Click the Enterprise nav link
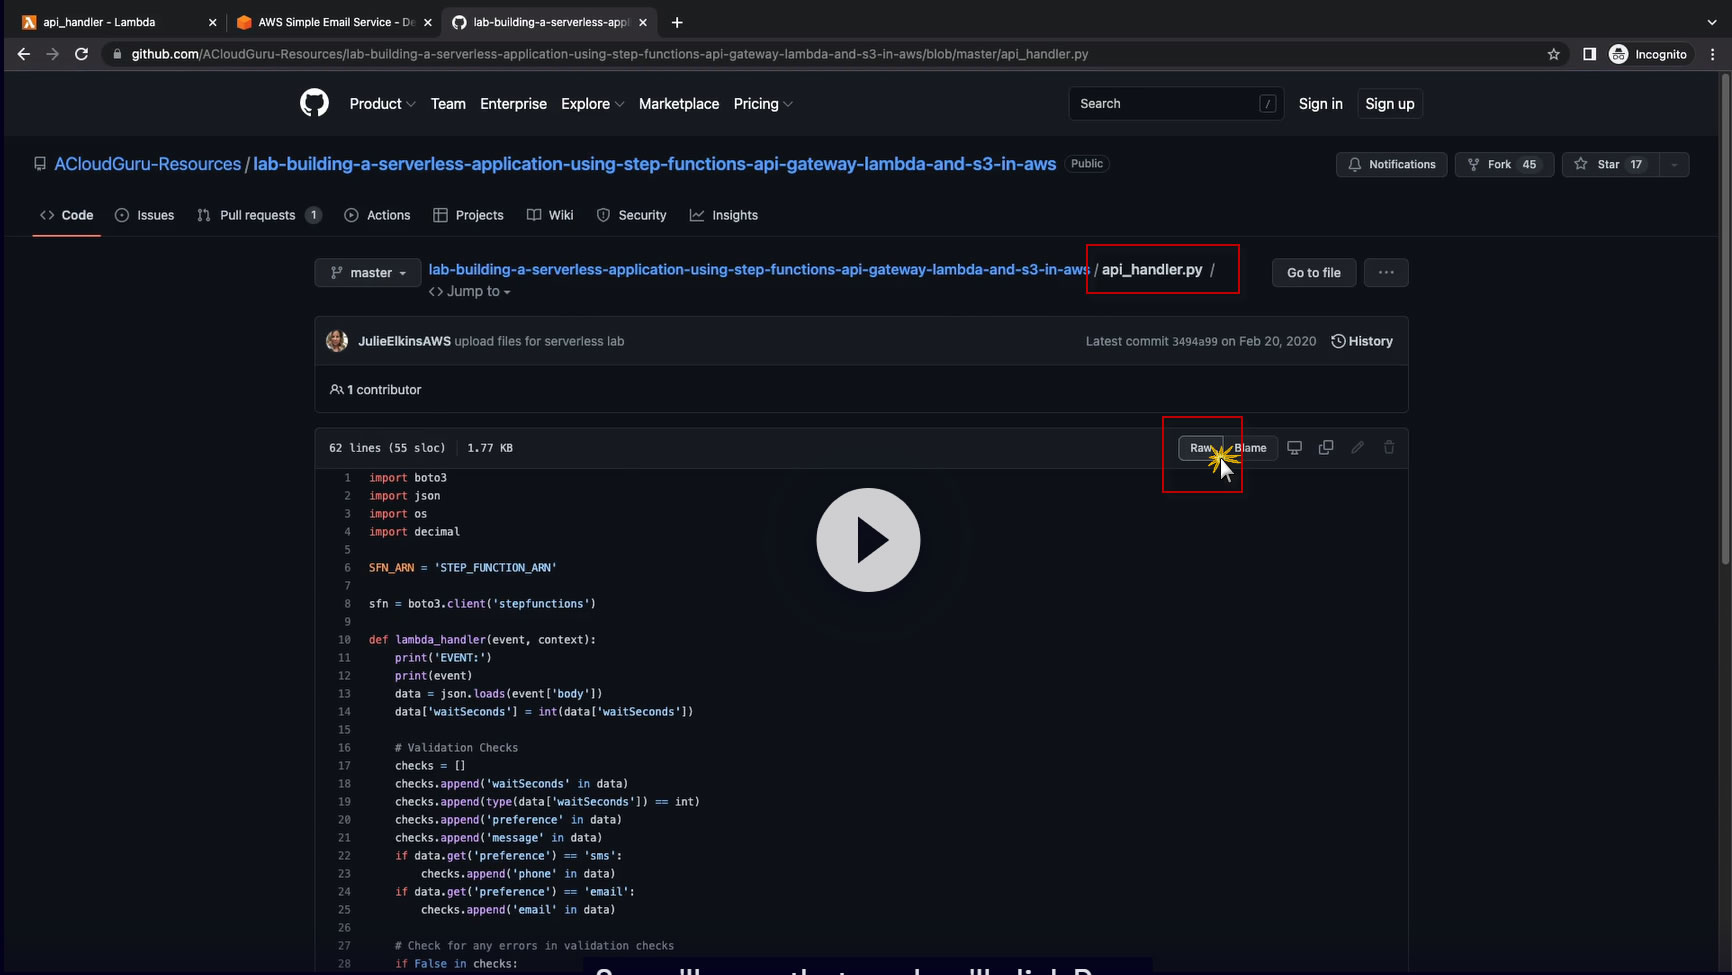 (x=513, y=104)
